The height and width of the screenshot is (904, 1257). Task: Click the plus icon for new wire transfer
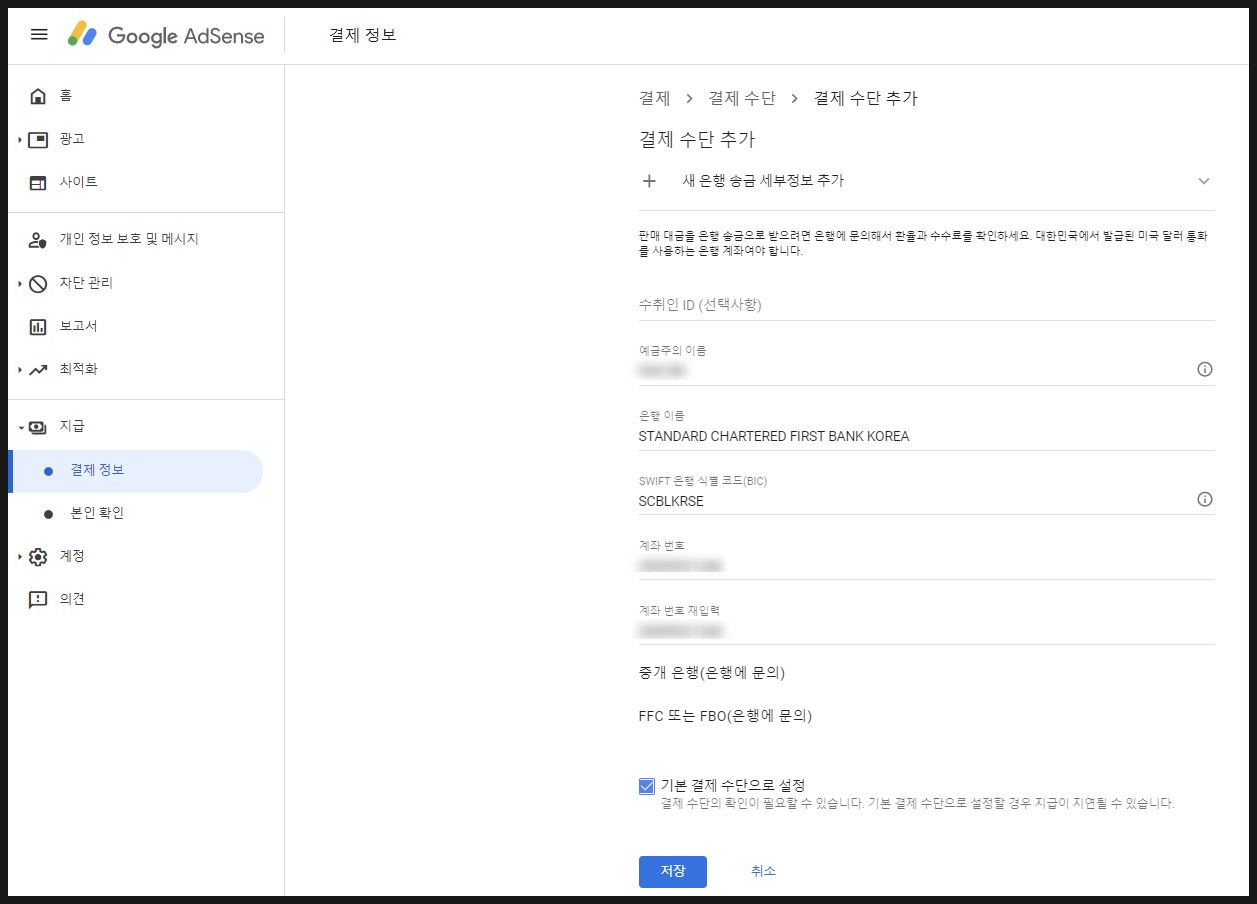click(x=649, y=181)
